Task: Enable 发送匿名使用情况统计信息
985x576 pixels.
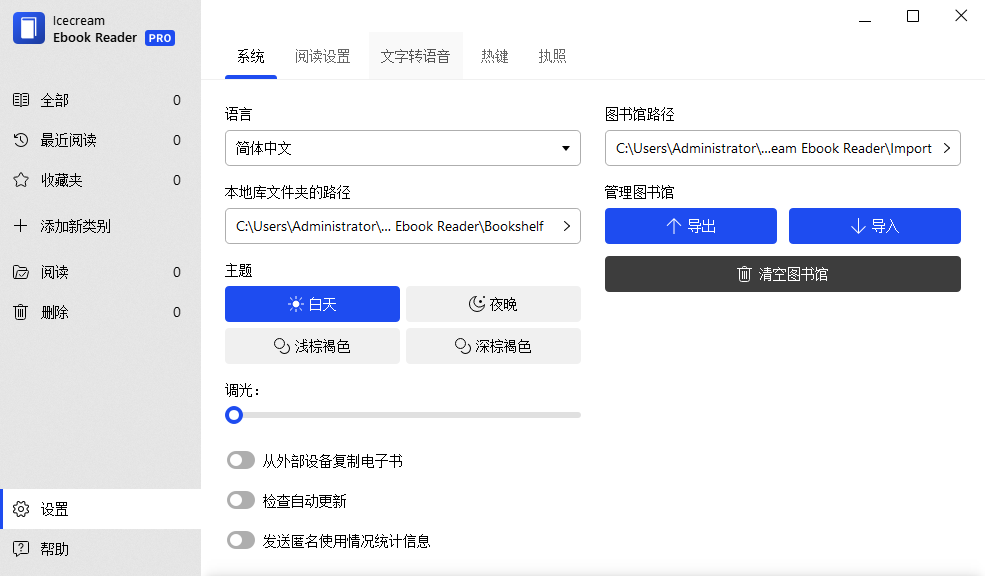Action: [x=240, y=540]
